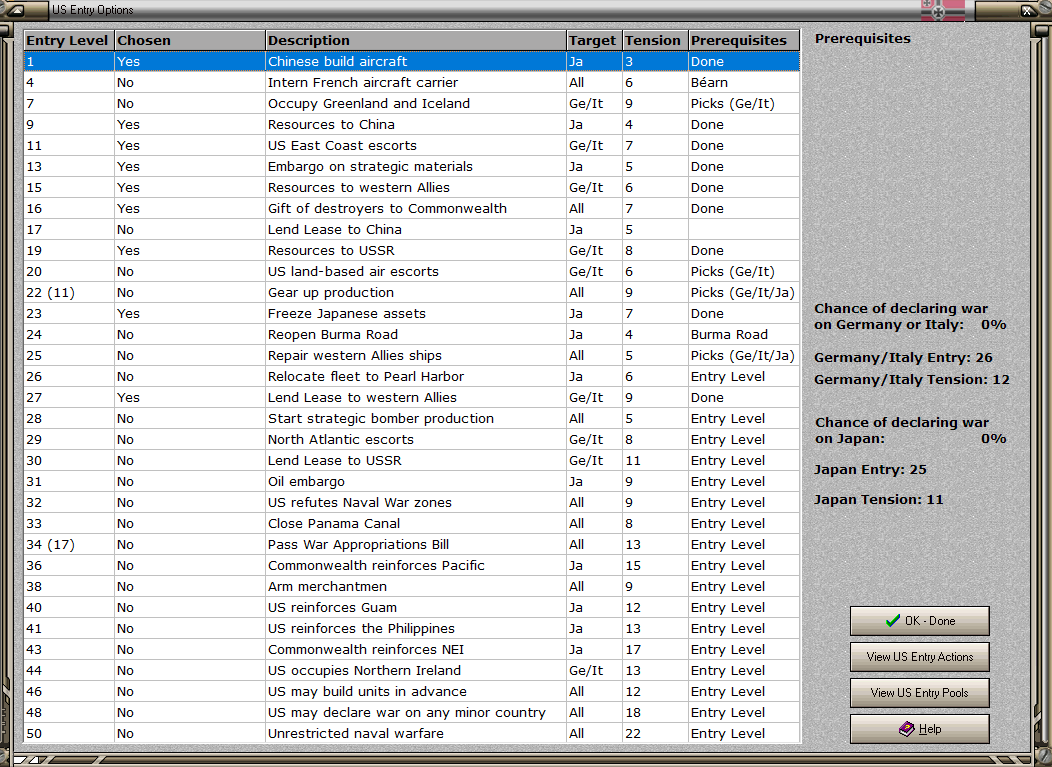The height and width of the screenshot is (767, 1052).
Task: Click the system menu icon at title bar left
Action: [x=16, y=10]
